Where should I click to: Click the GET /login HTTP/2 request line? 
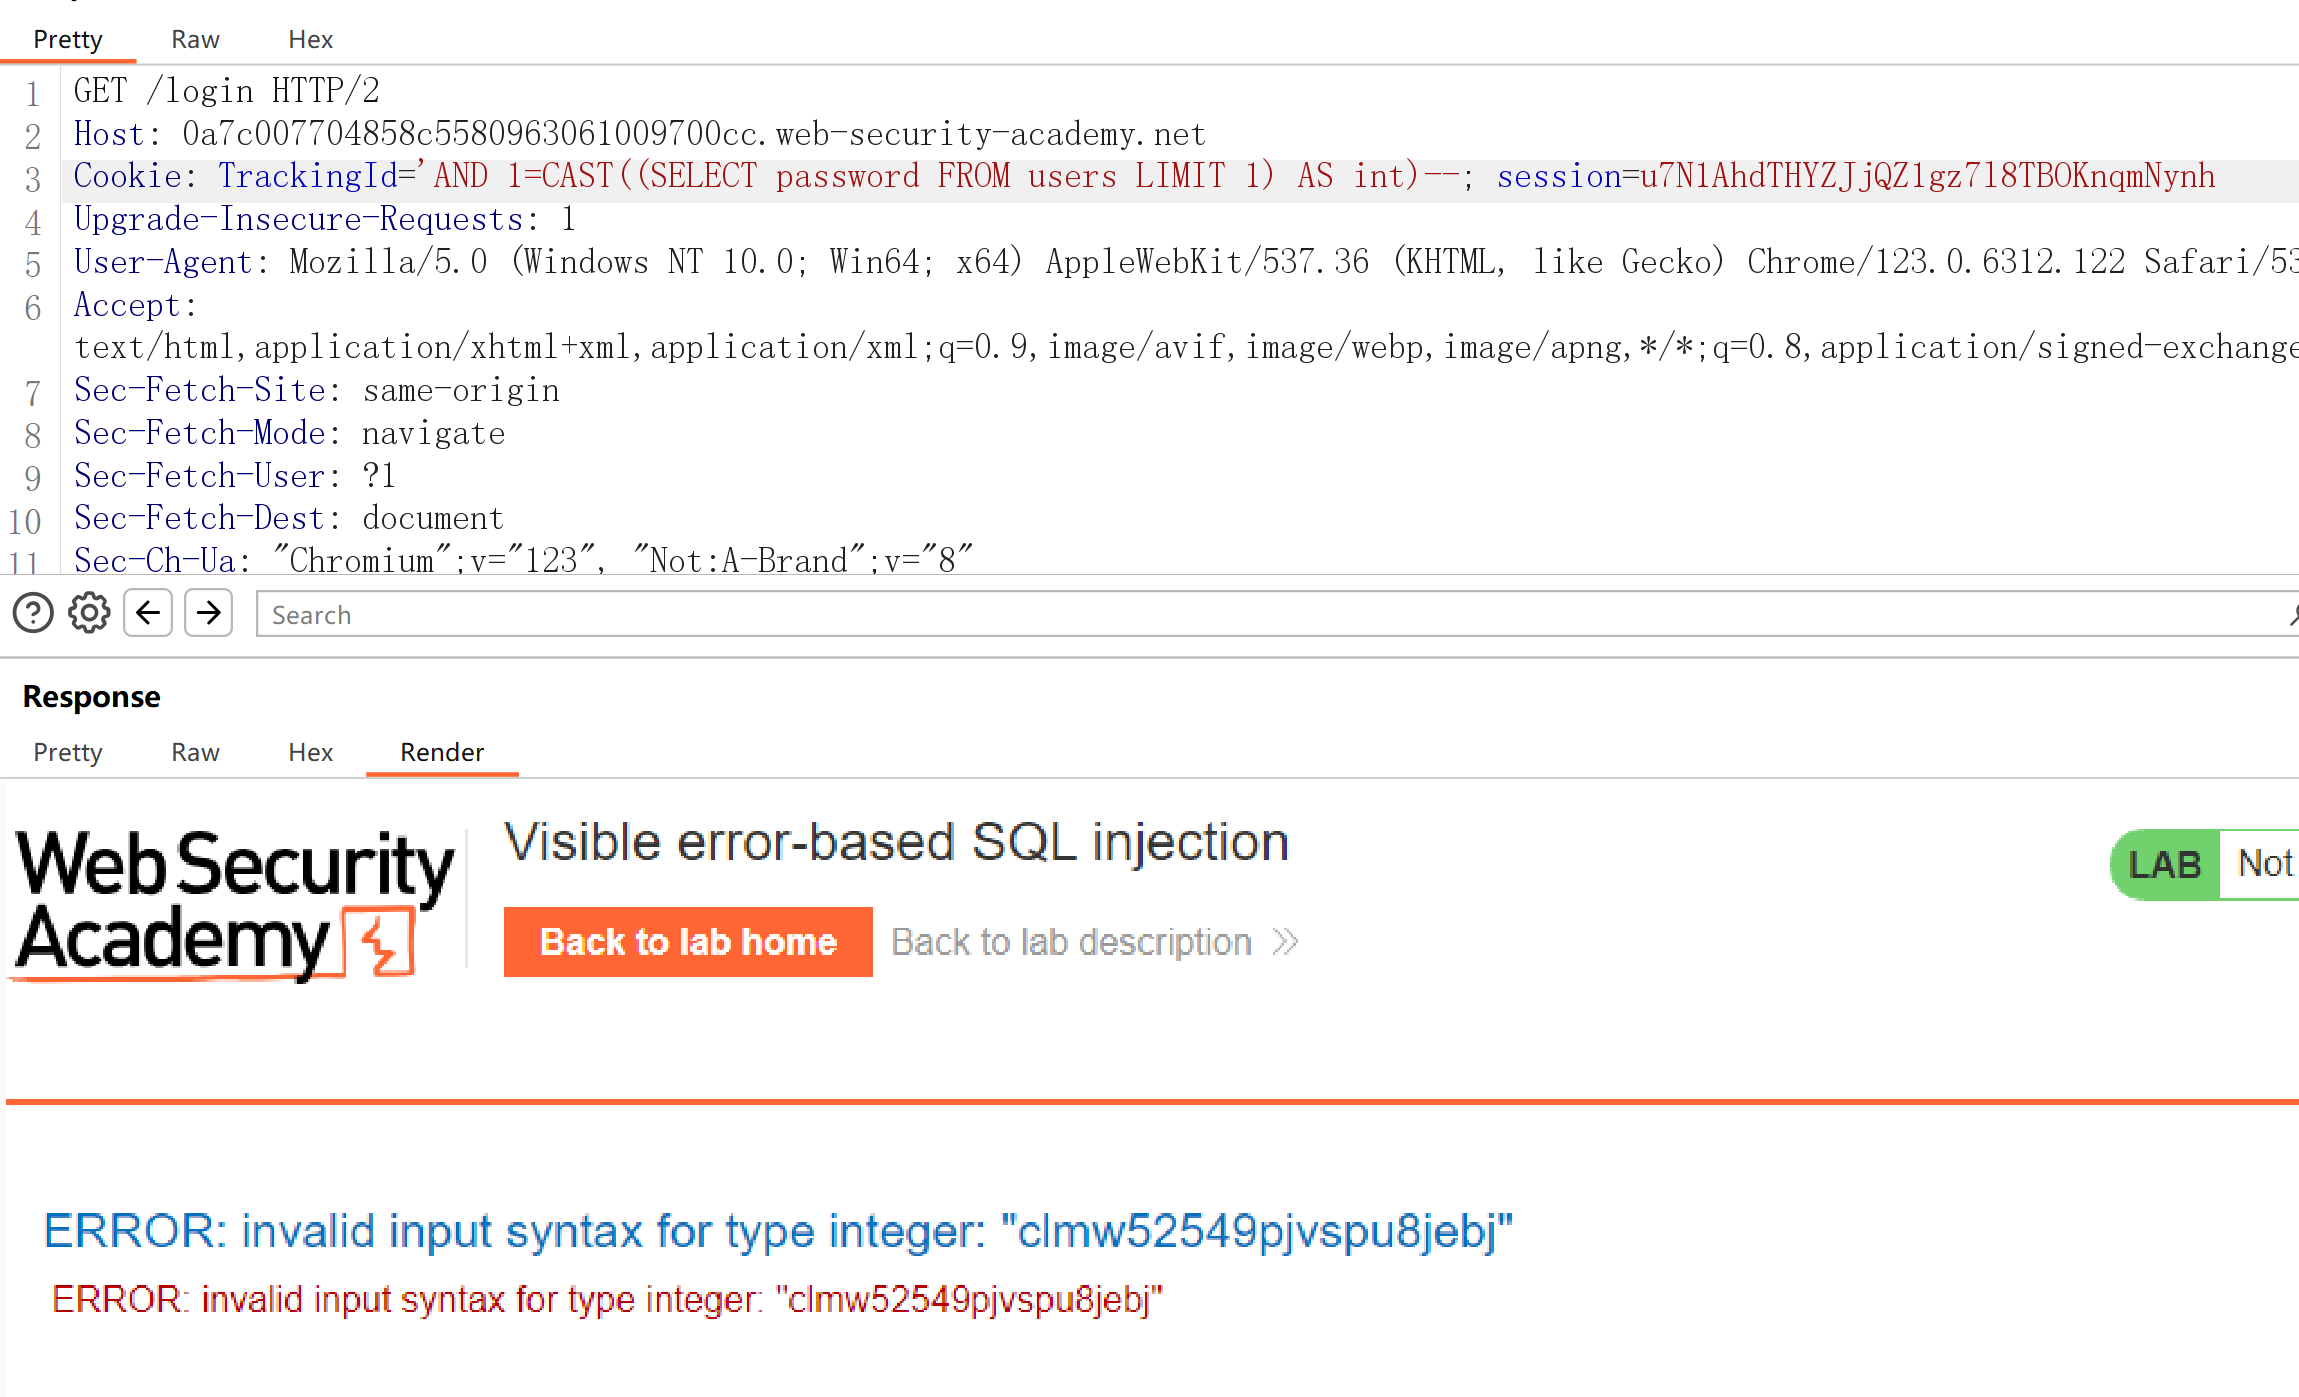point(227,91)
